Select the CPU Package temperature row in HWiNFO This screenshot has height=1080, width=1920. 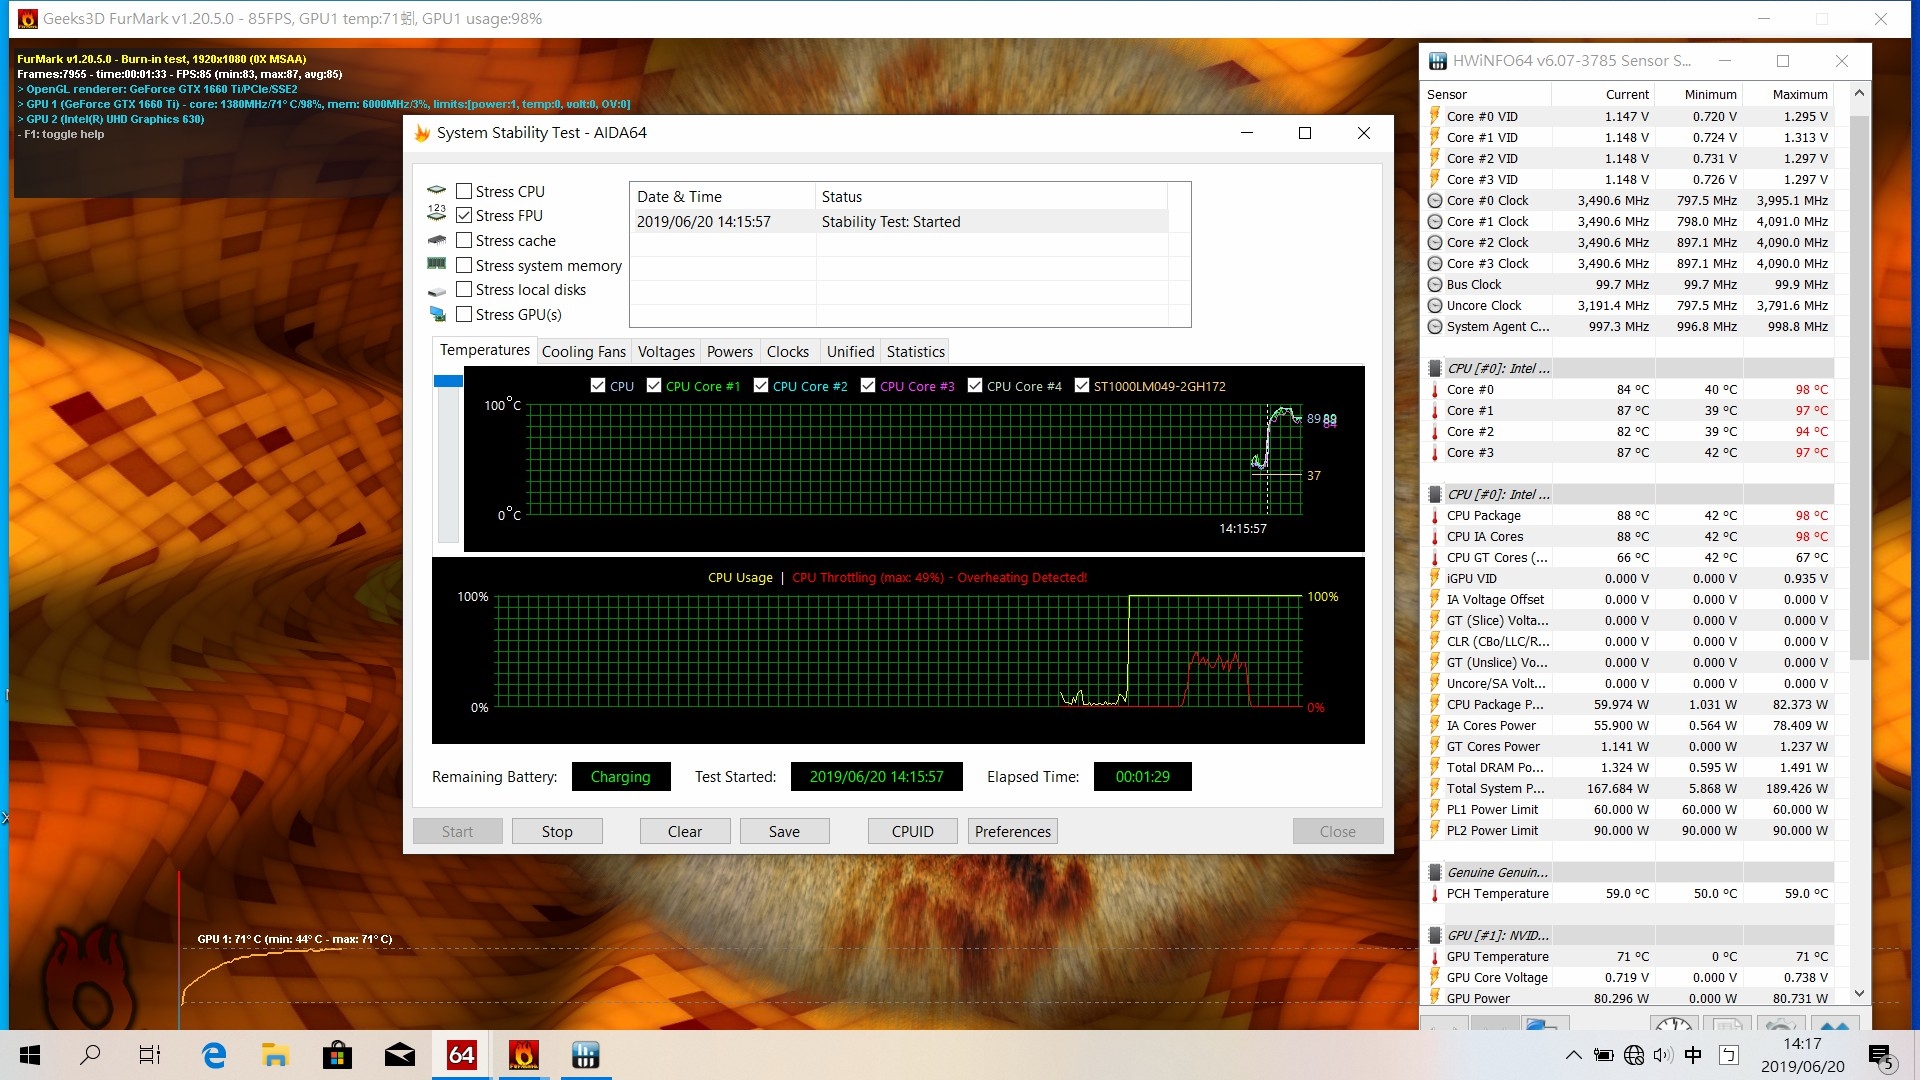click(1632, 515)
